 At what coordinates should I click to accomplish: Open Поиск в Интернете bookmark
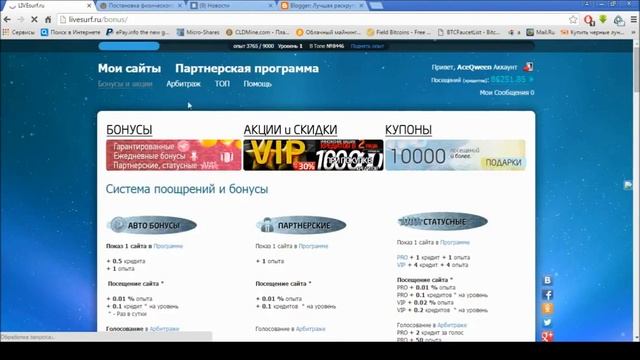point(71,32)
